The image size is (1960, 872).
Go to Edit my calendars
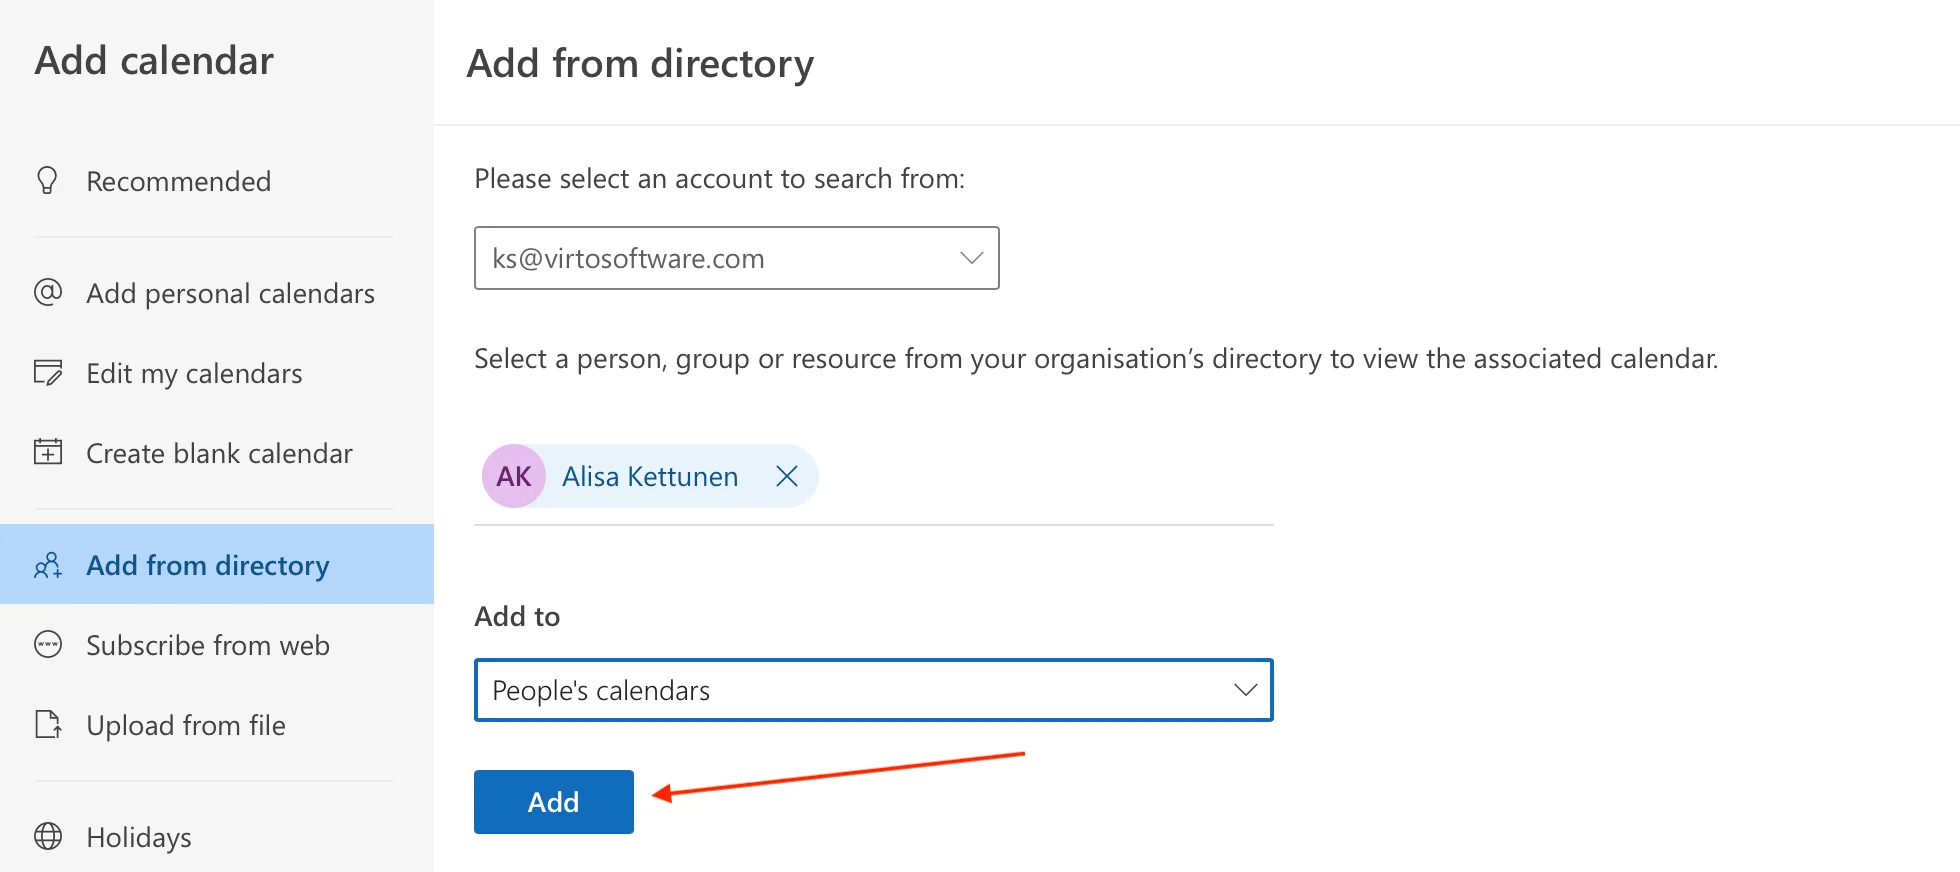pos(217,373)
